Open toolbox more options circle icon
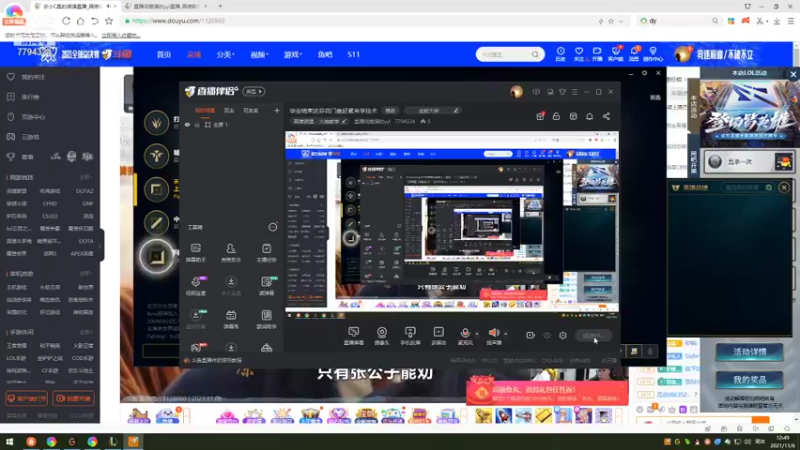This screenshot has width=800, height=450. (273, 227)
